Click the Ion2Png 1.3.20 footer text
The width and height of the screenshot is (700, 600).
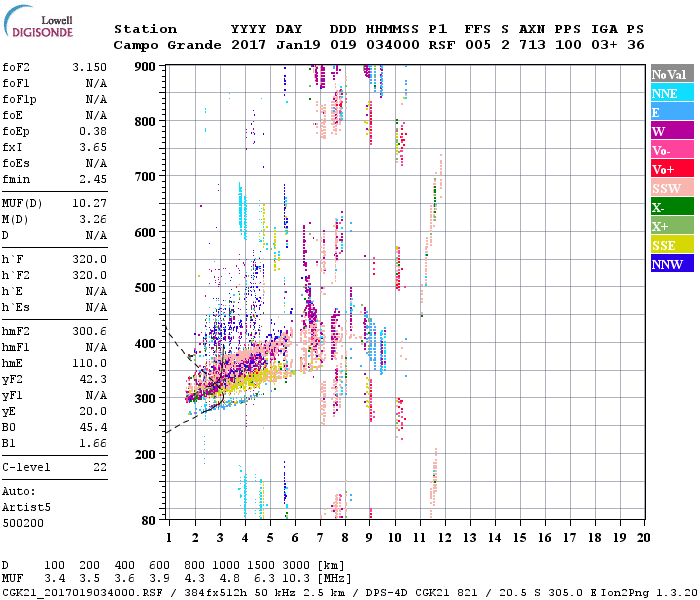[x=649, y=592]
